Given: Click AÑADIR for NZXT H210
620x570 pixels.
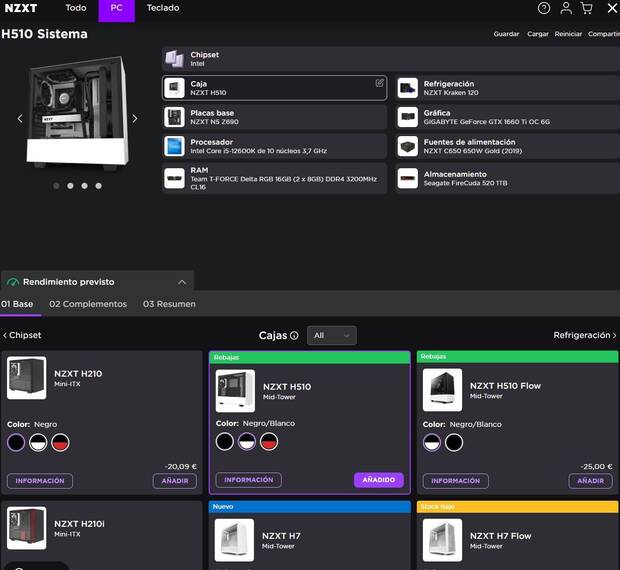Looking at the screenshot, I should click(x=175, y=481).
